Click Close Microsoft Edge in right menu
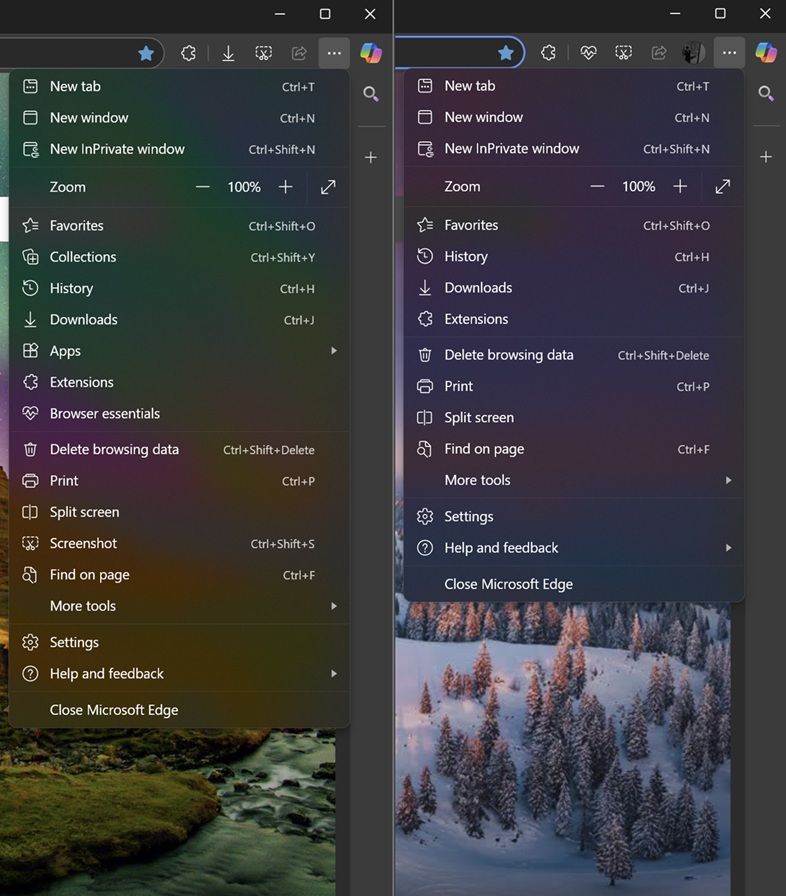This screenshot has width=786, height=896. (574, 584)
